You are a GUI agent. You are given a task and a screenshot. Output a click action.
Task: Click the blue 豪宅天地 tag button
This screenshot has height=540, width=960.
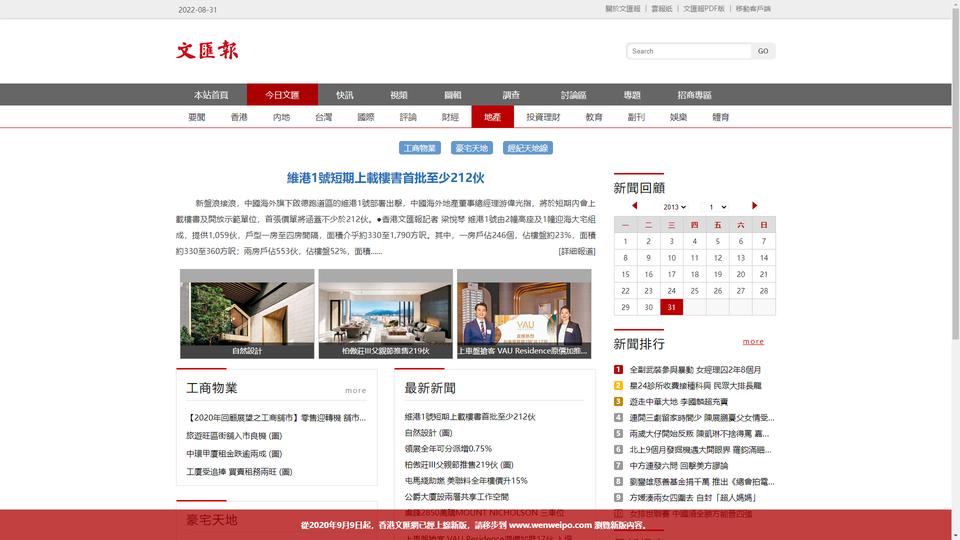tap(471, 148)
